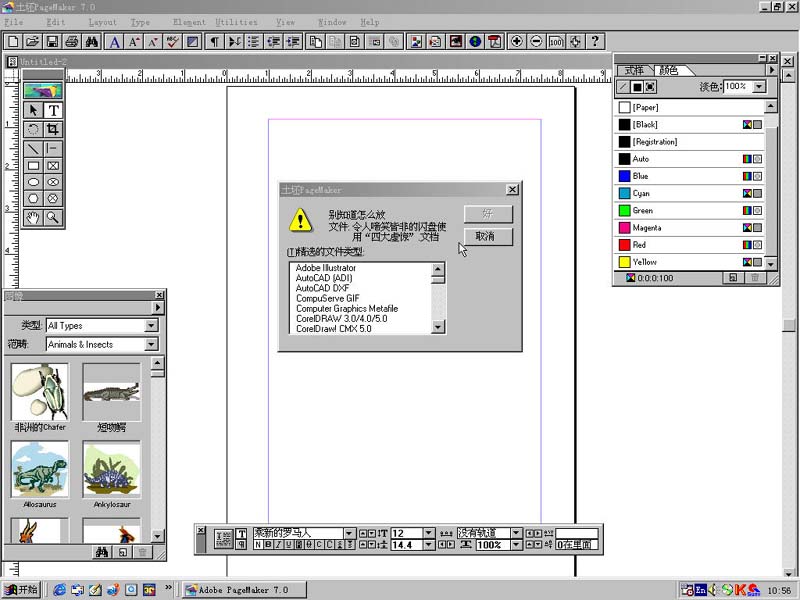Viewport: 800px width, 600px height.
Task: Toggle paragraph marks toolbar icon
Action: click(215, 41)
